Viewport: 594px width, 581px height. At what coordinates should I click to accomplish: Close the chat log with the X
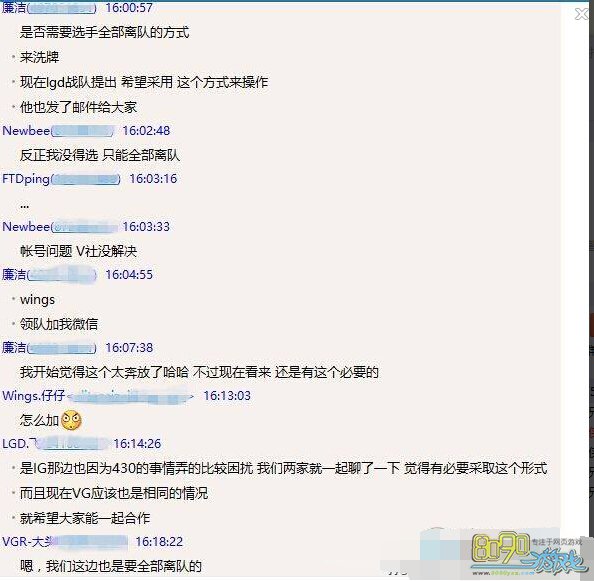581,14
